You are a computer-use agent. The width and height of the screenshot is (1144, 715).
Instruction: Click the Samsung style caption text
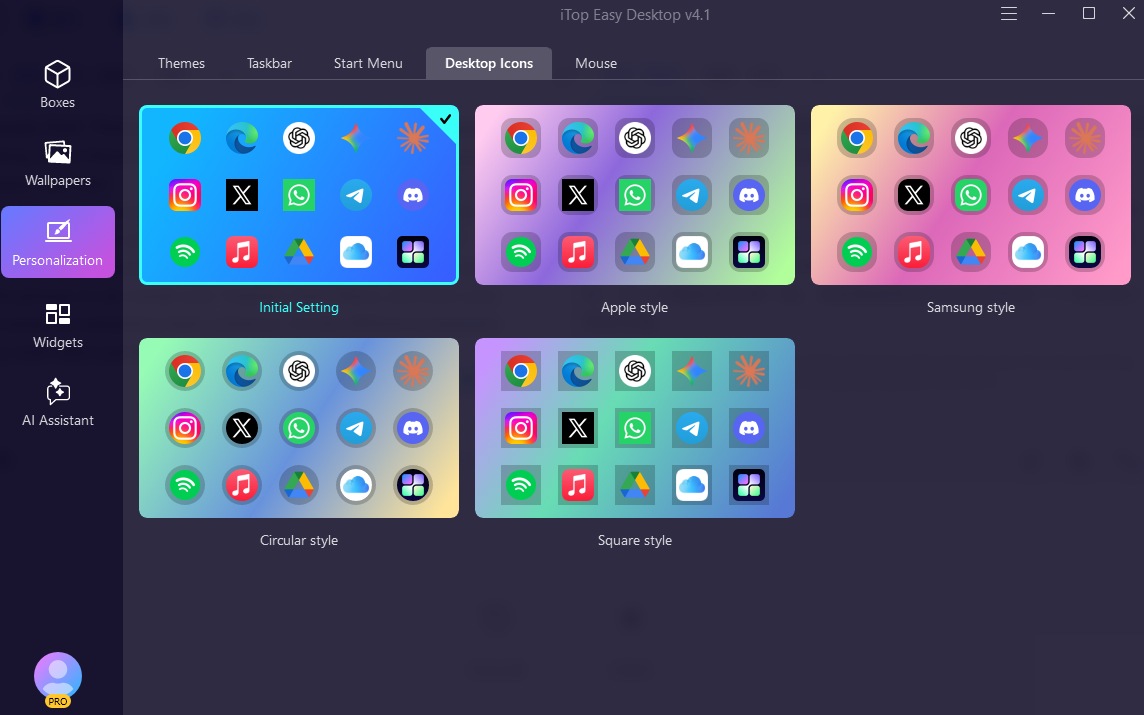pyautogui.click(x=970, y=308)
